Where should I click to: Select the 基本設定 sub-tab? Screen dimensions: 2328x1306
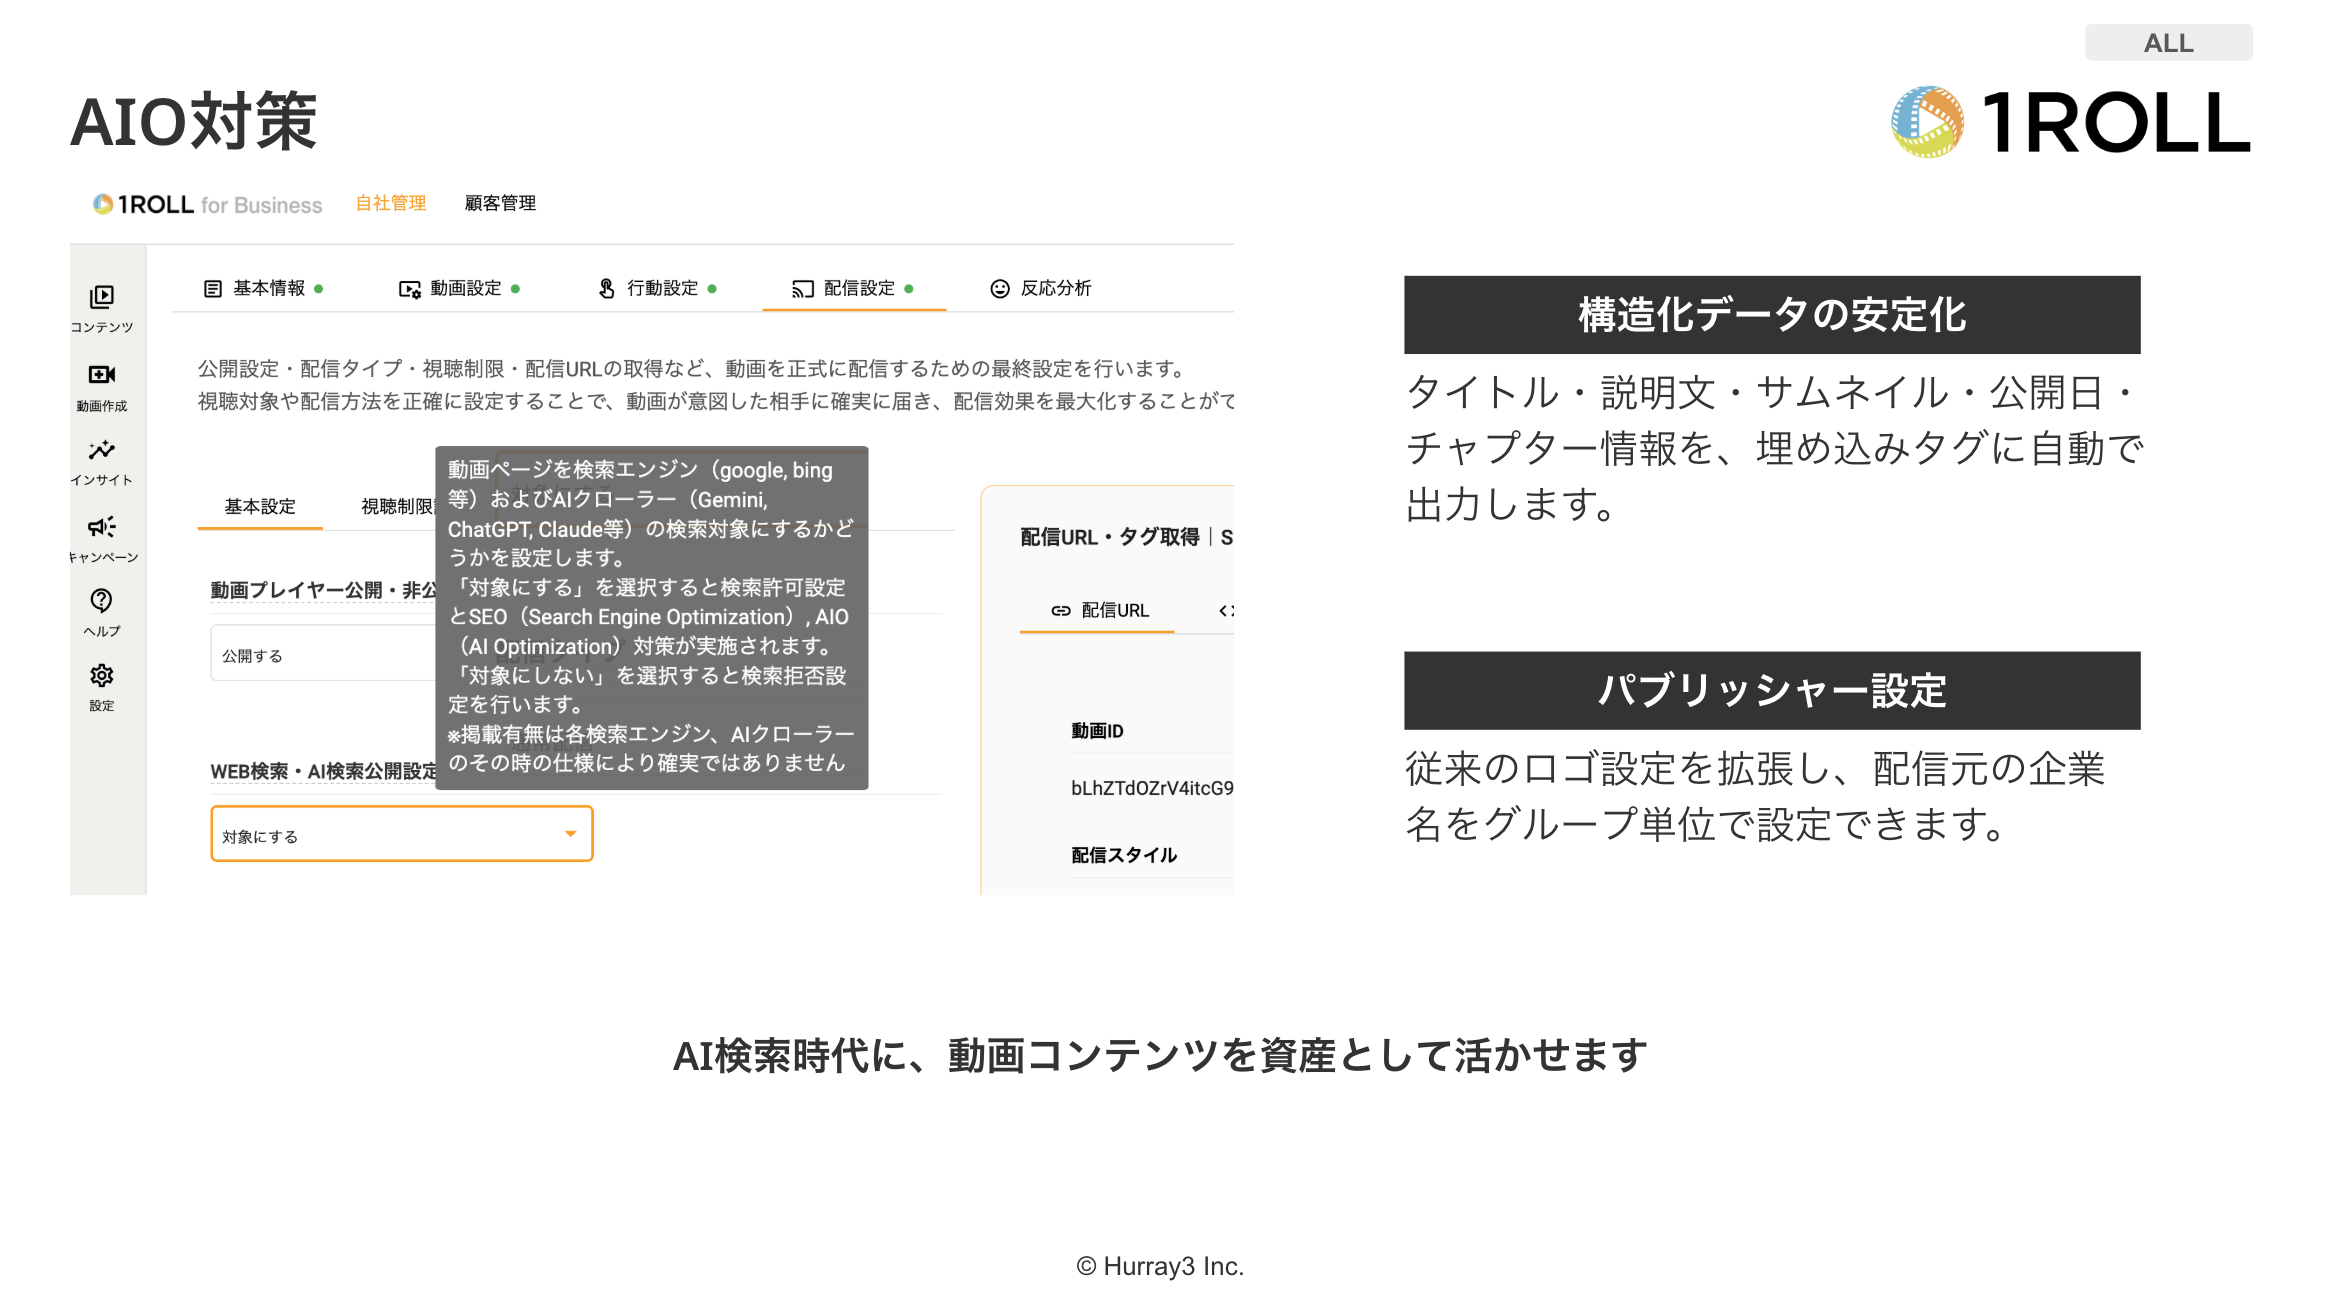click(260, 507)
